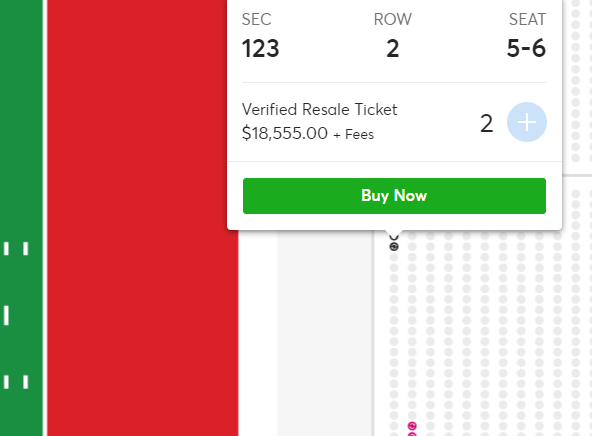
Task: Click the green Buy Now button
Action: click(394, 196)
